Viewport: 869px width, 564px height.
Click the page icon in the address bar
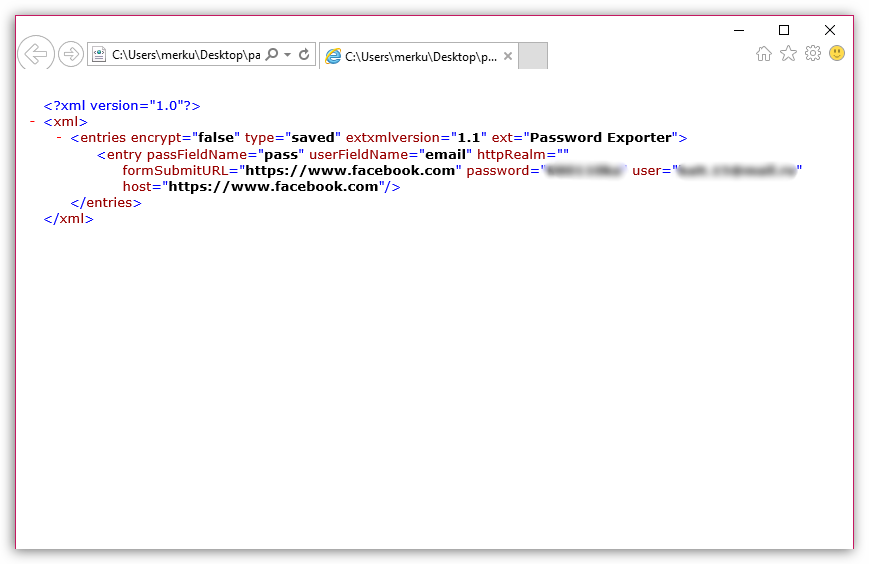99,55
